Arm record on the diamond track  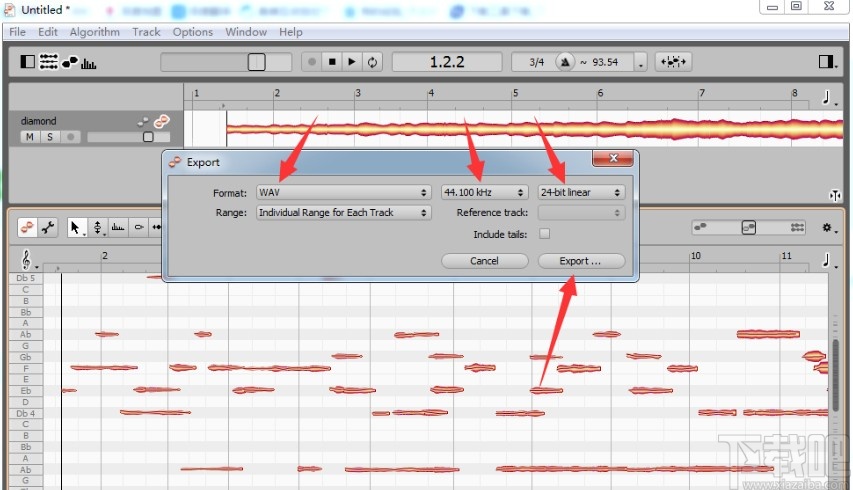point(70,137)
